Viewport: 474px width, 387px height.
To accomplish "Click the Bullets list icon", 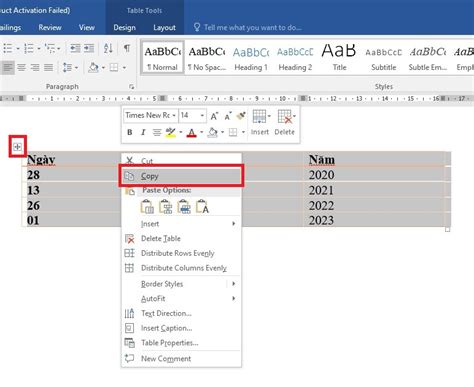I will (x=7, y=49).
